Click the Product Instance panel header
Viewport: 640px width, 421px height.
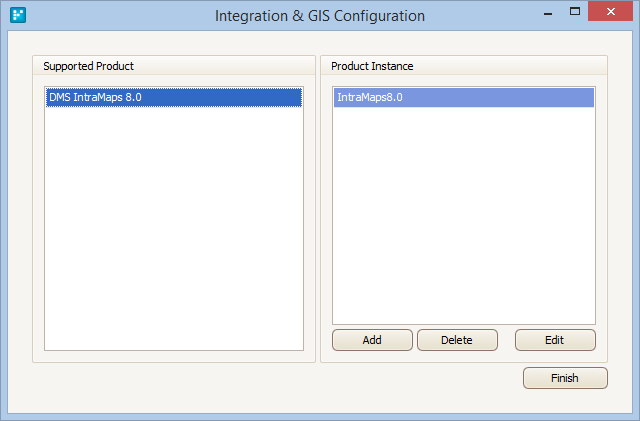tap(372, 66)
